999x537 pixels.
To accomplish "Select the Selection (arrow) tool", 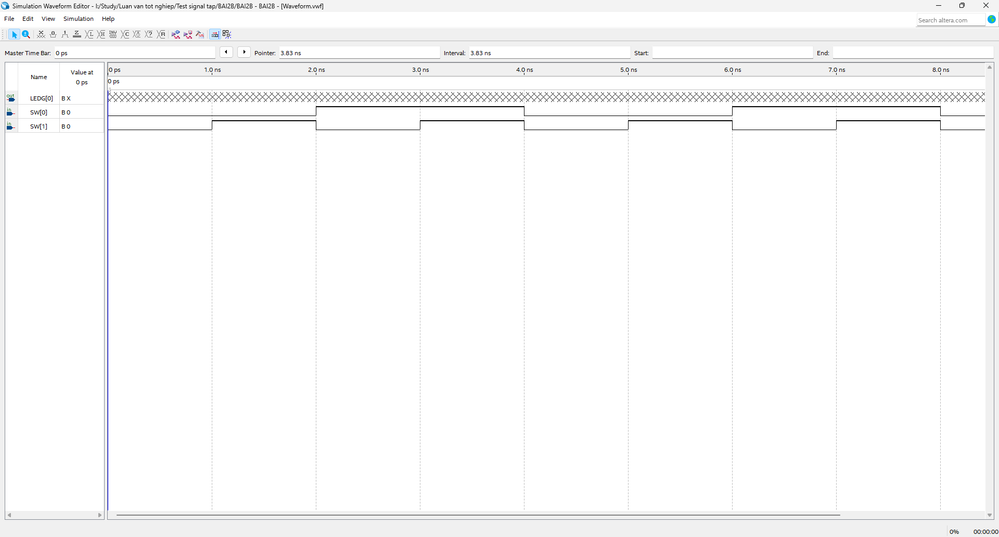I will (14, 34).
